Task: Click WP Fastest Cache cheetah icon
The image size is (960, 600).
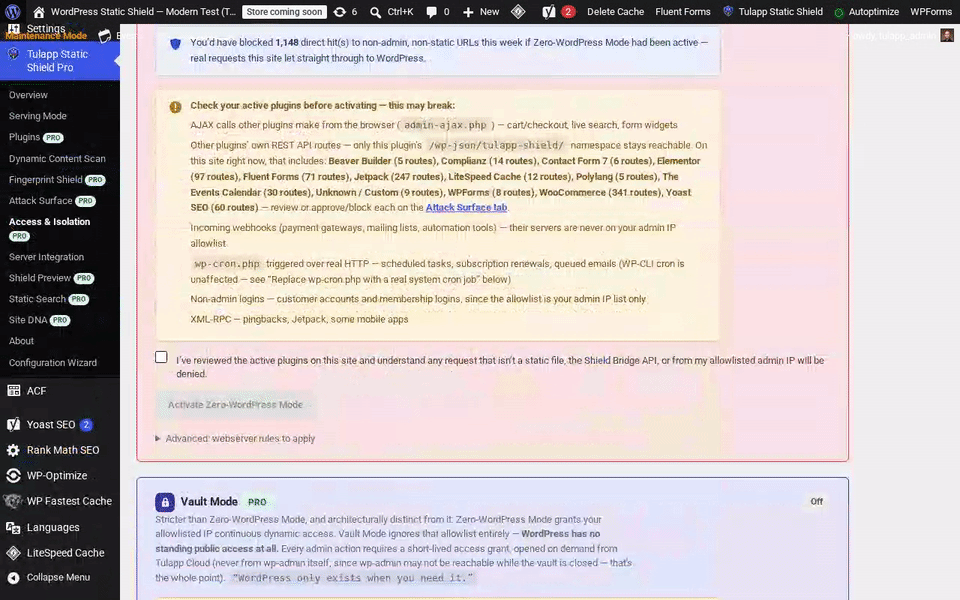Action: point(13,501)
